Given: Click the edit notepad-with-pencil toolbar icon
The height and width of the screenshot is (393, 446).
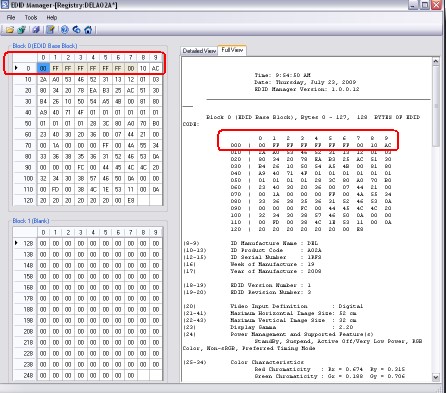Looking at the screenshot, I should point(50,30).
